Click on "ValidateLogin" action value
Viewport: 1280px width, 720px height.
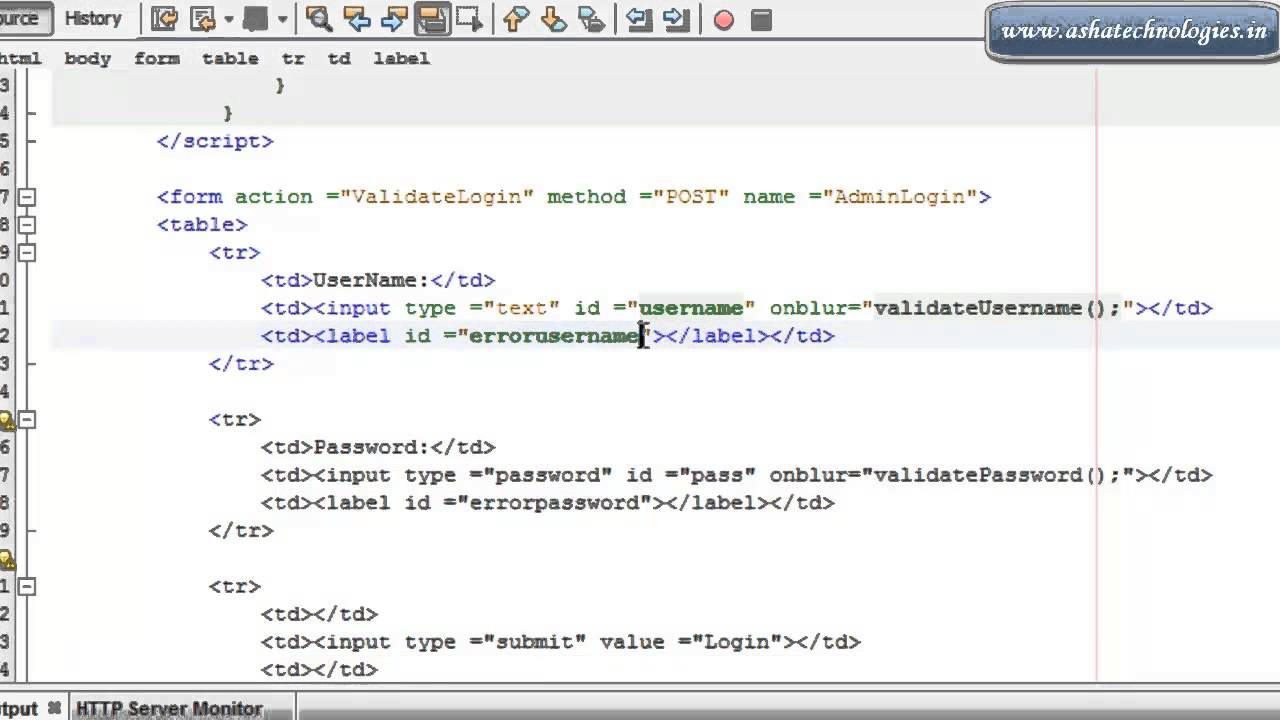[x=436, y=197]
